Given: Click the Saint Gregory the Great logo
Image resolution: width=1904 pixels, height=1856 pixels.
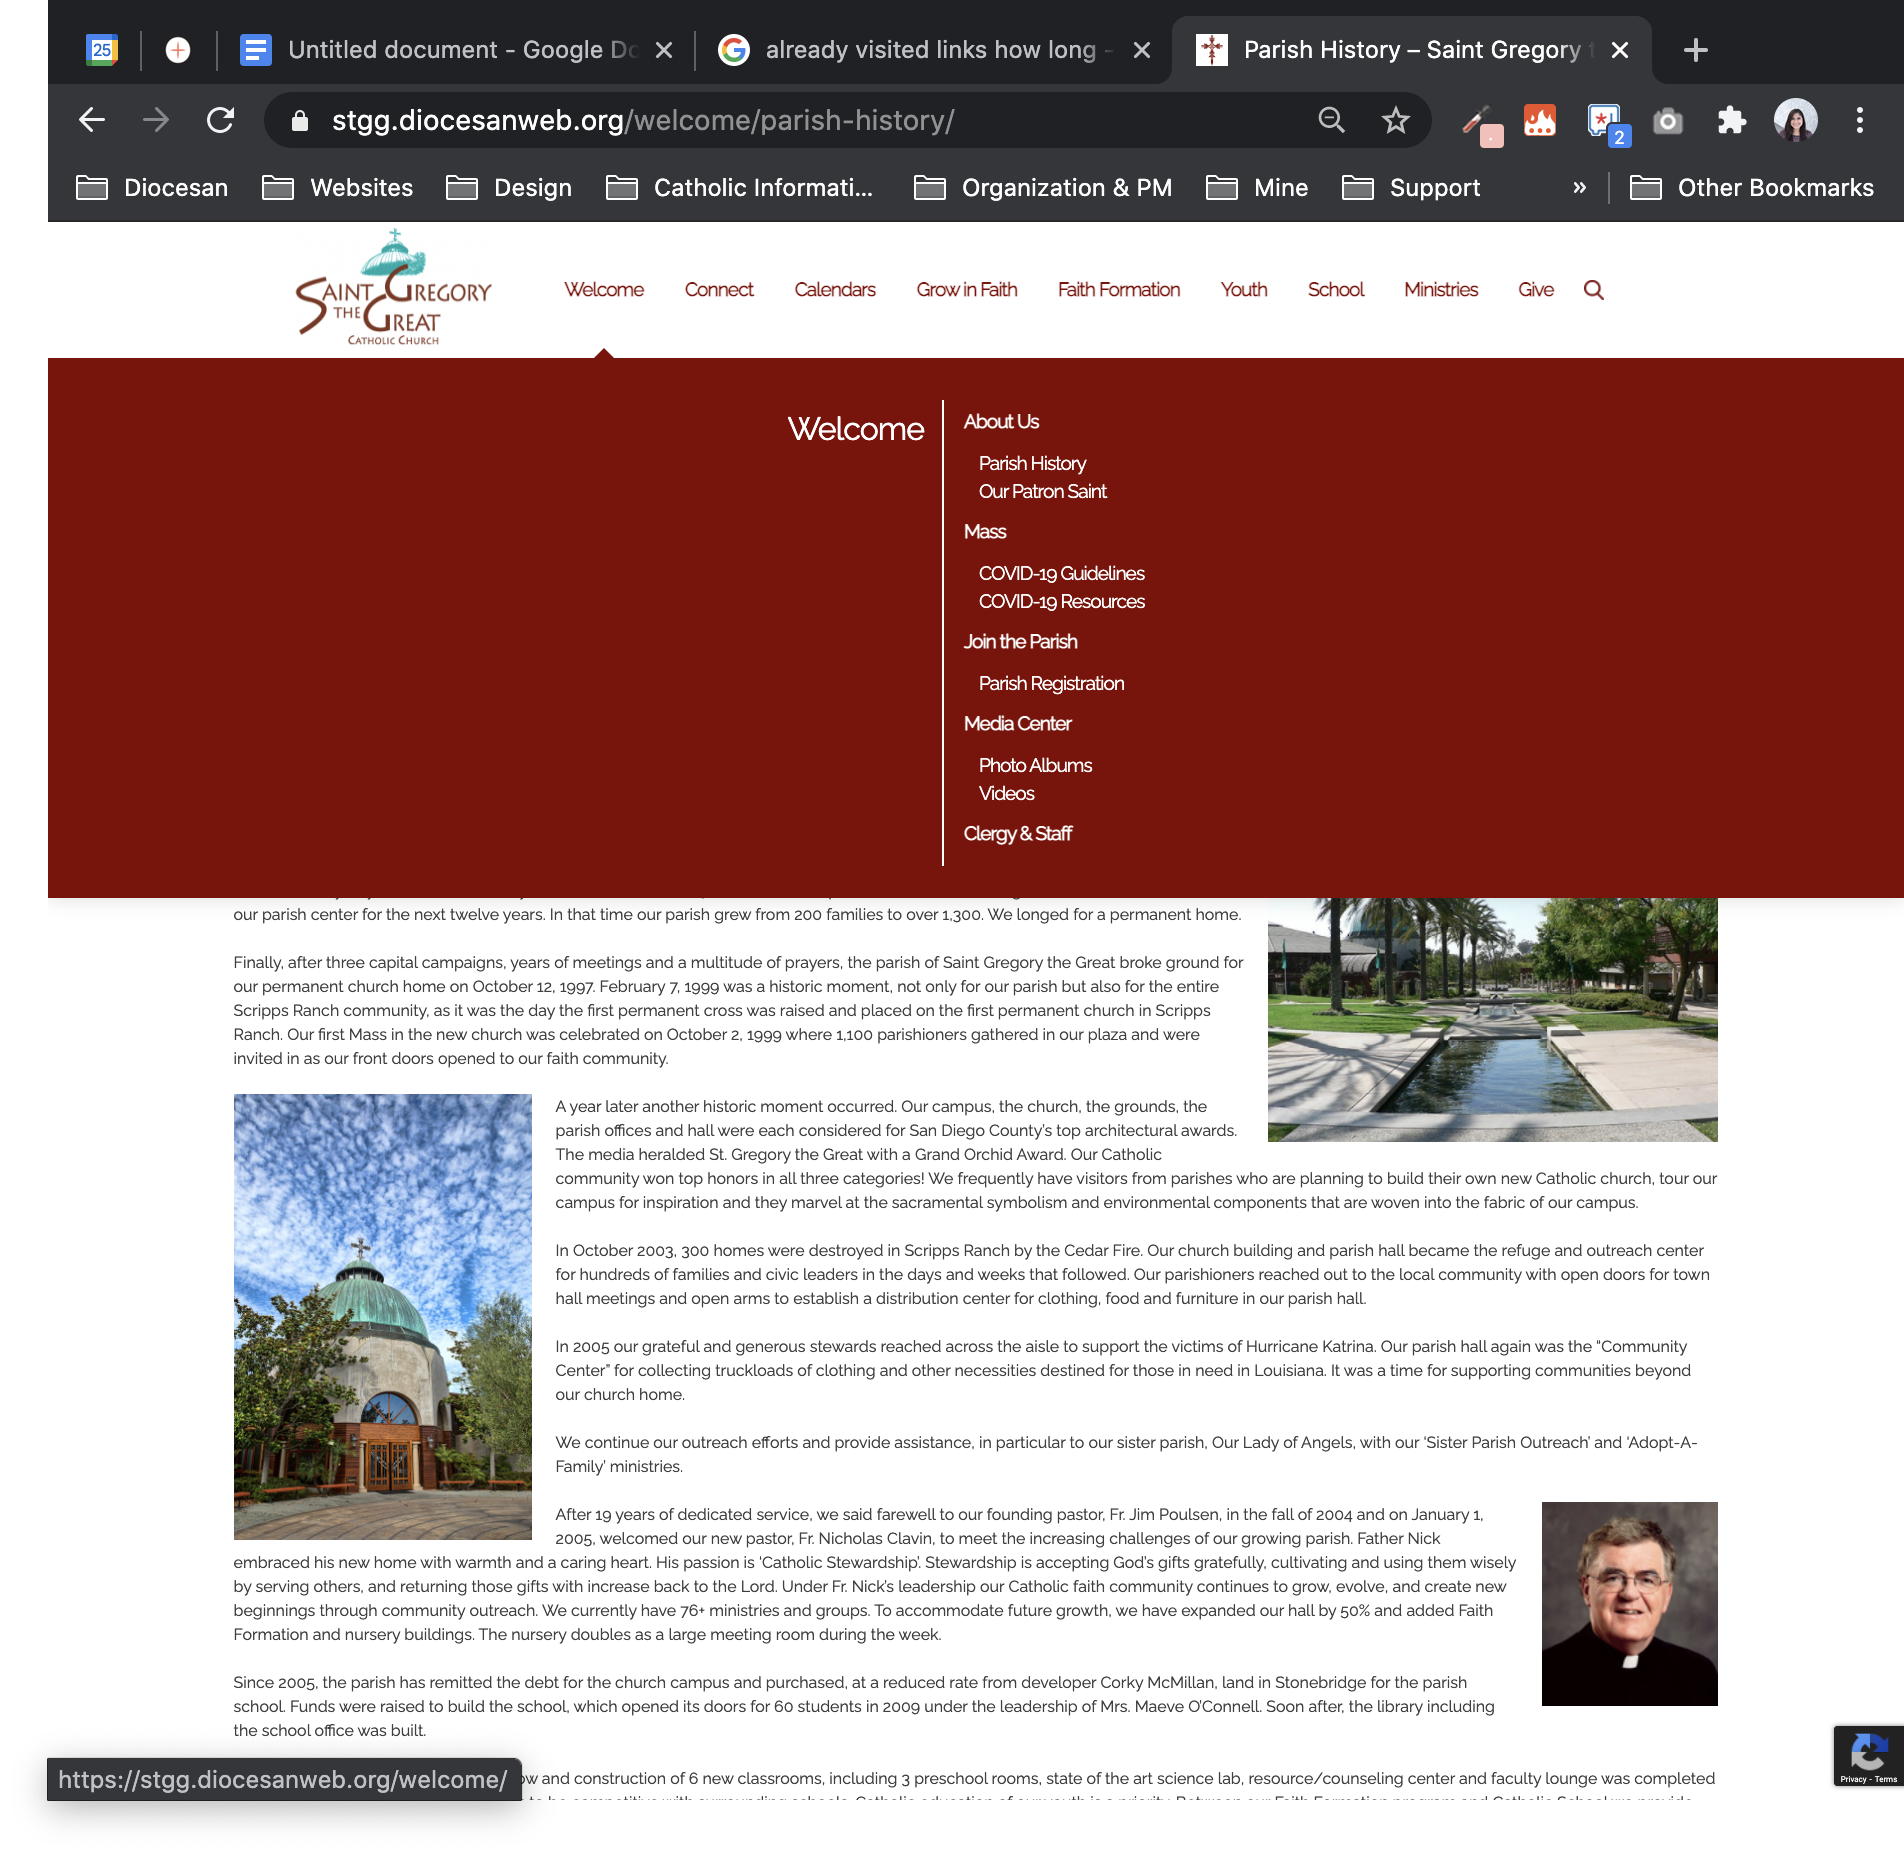Looking at the screenshot, I should 393,289.
